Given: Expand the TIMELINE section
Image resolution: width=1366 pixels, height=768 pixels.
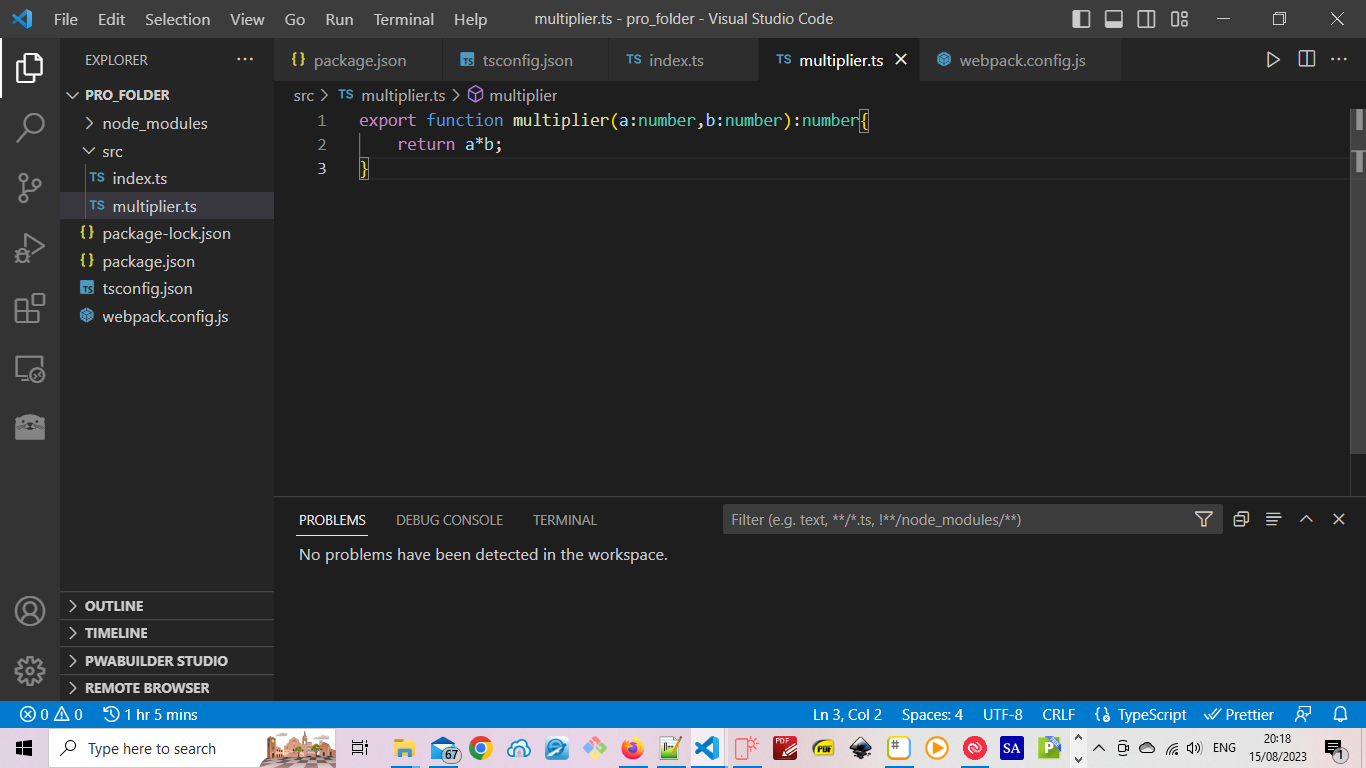Looking at the screenshot, I should (116, 633).
